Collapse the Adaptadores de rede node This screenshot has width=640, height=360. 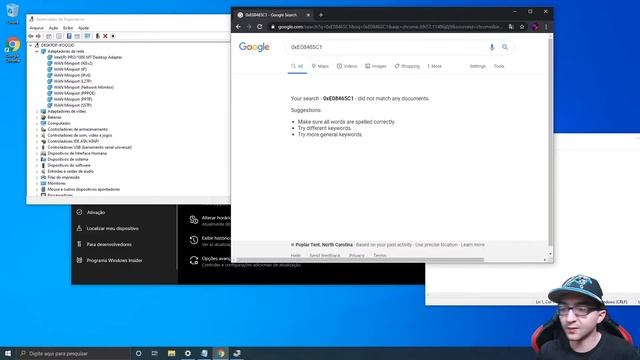pos(37,51)
